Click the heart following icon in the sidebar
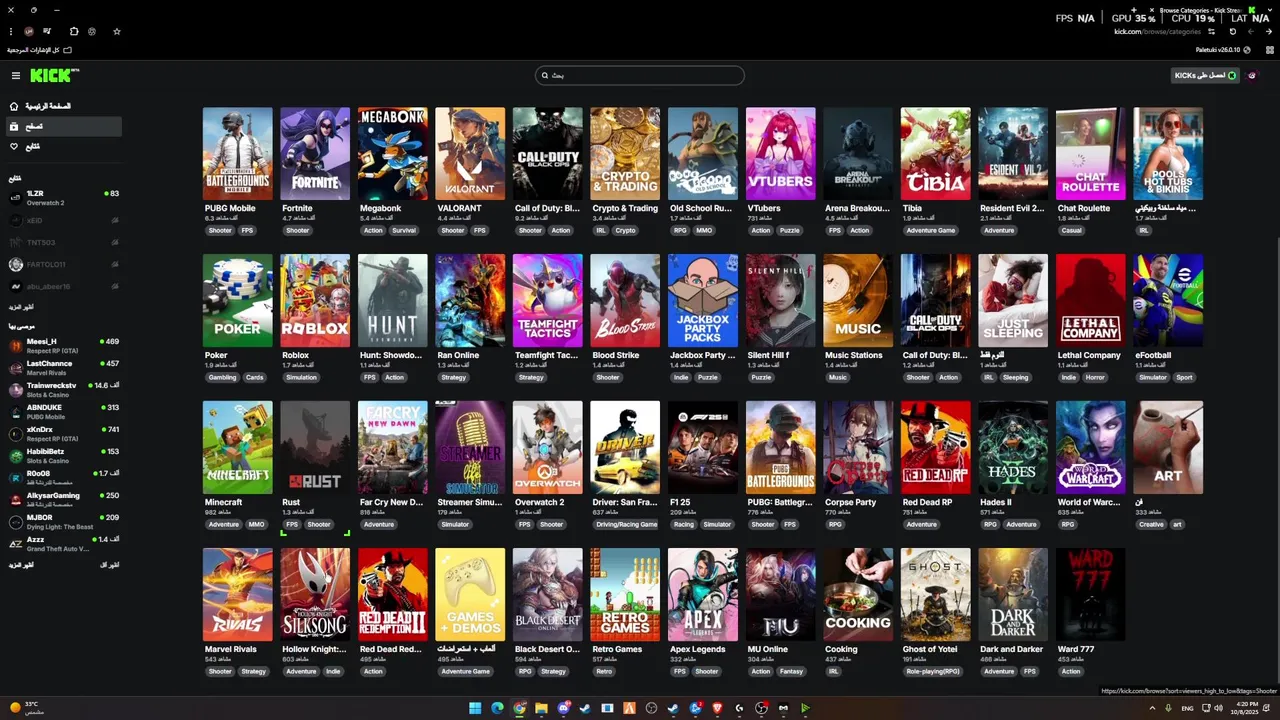The width and height of the screenshot is (1280, 720). click(x=14, y=146)
